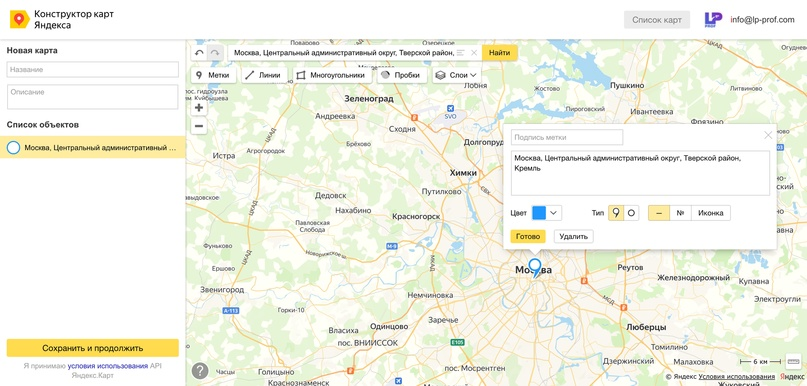The image size is (807, 386).
Task: Click the blue color swatch
Action: (x=538, y=213)
